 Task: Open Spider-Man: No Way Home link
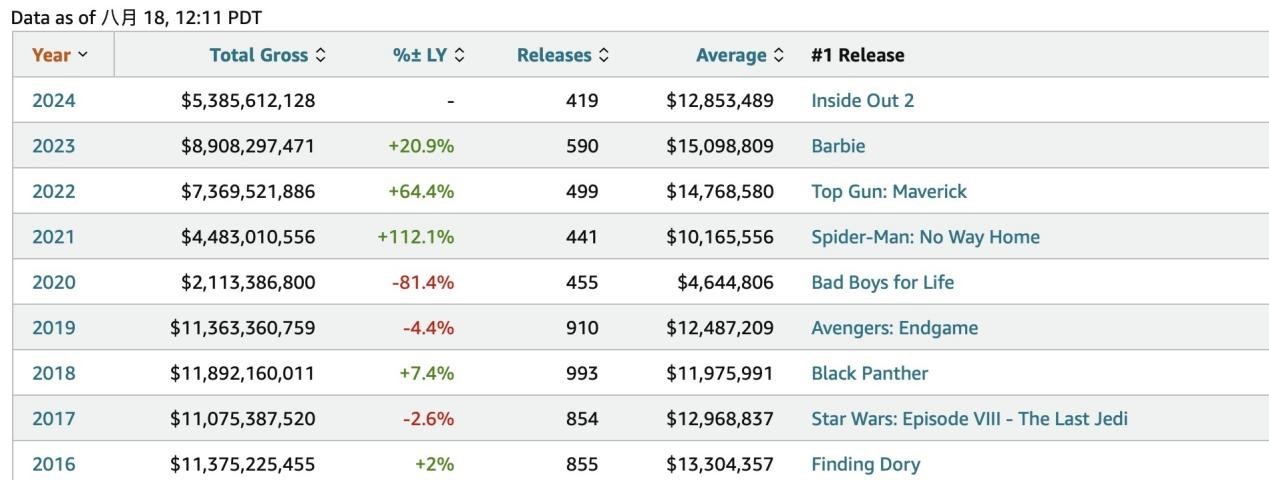925,237
